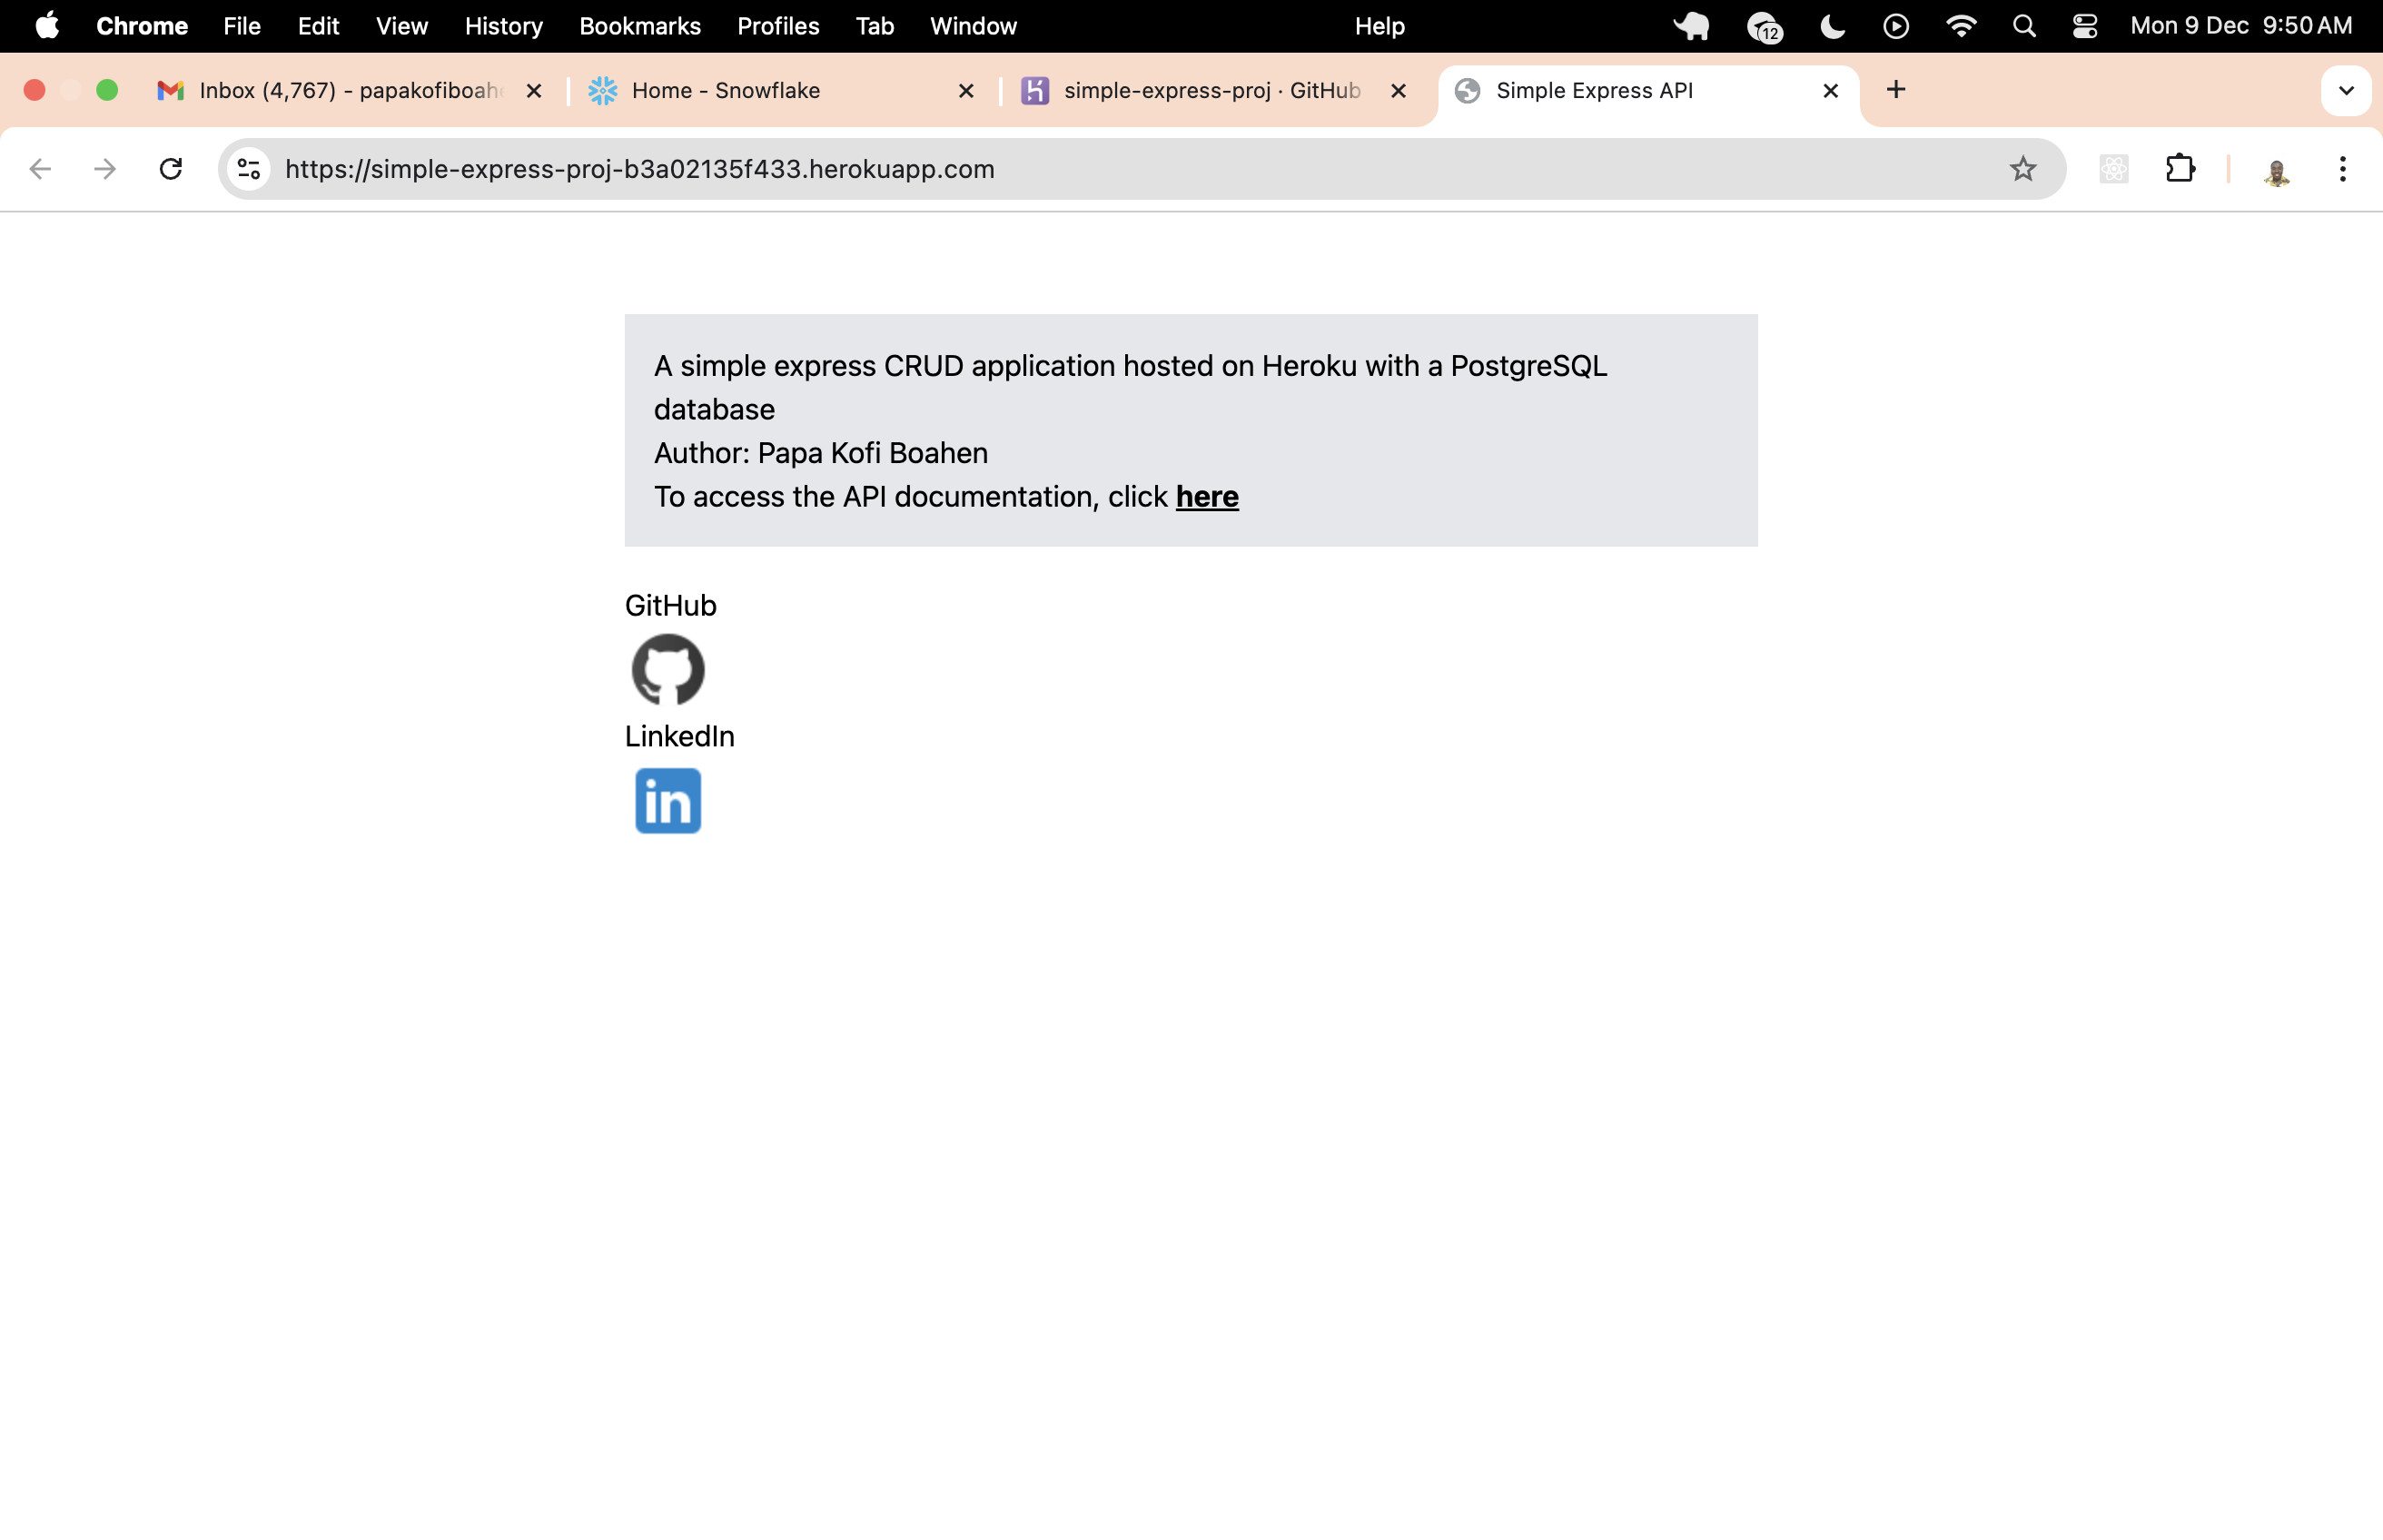
Task: Open the site information icon in the address bar
Action: click(249, 169)
